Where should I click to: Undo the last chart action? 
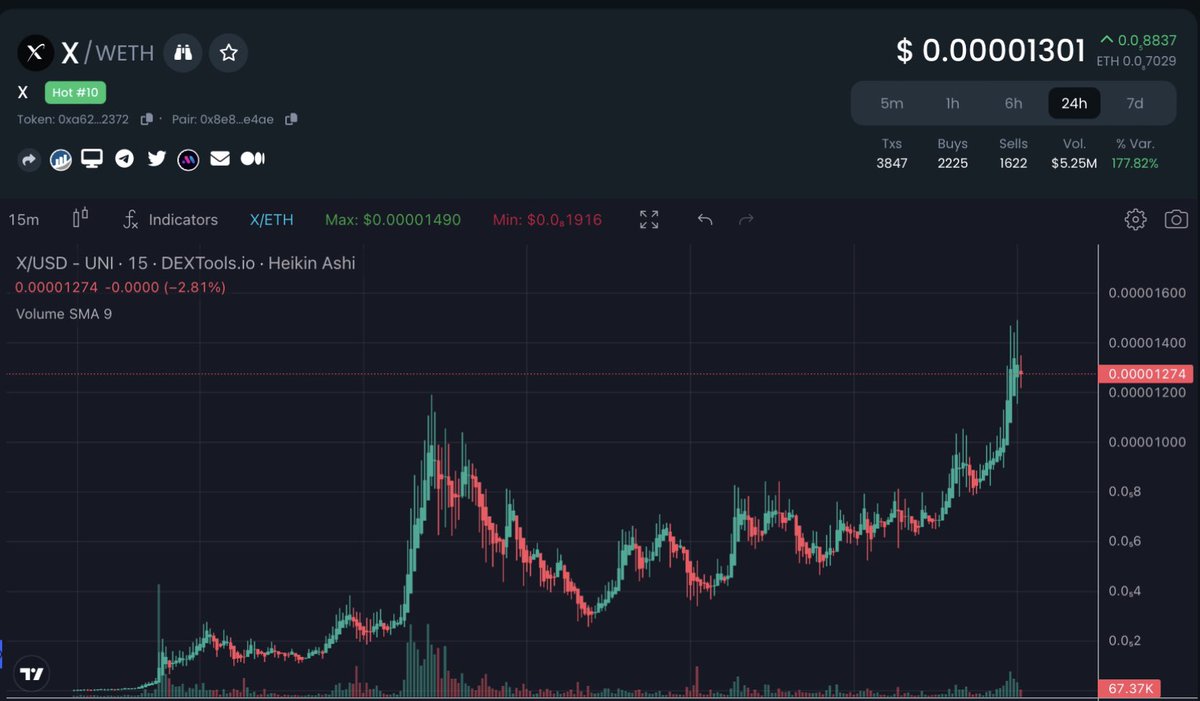point(705,219)
